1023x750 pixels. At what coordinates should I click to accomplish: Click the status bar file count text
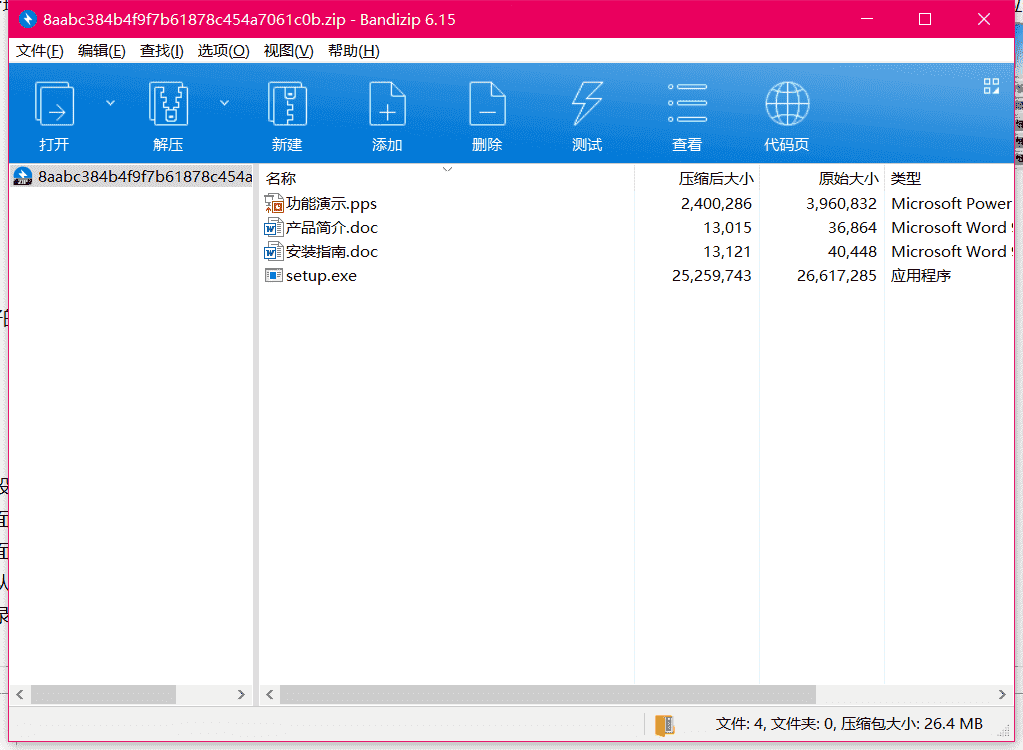849,724
